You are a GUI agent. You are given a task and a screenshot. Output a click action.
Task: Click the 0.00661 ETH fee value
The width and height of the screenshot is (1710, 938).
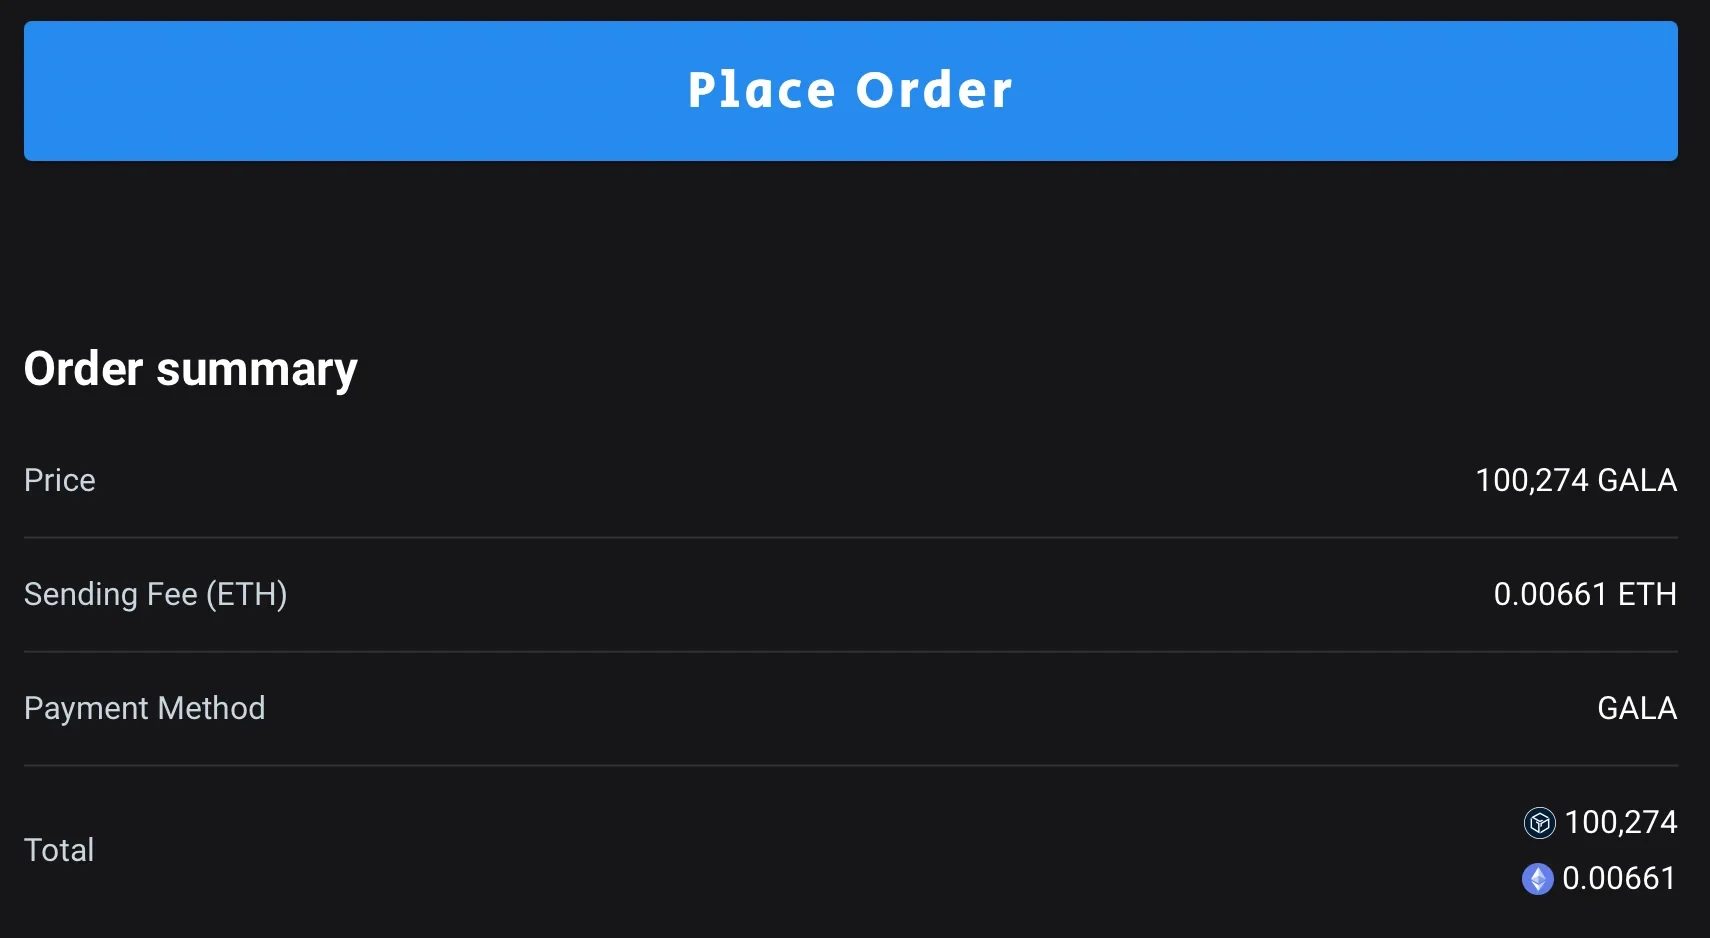coord(1585,594)
